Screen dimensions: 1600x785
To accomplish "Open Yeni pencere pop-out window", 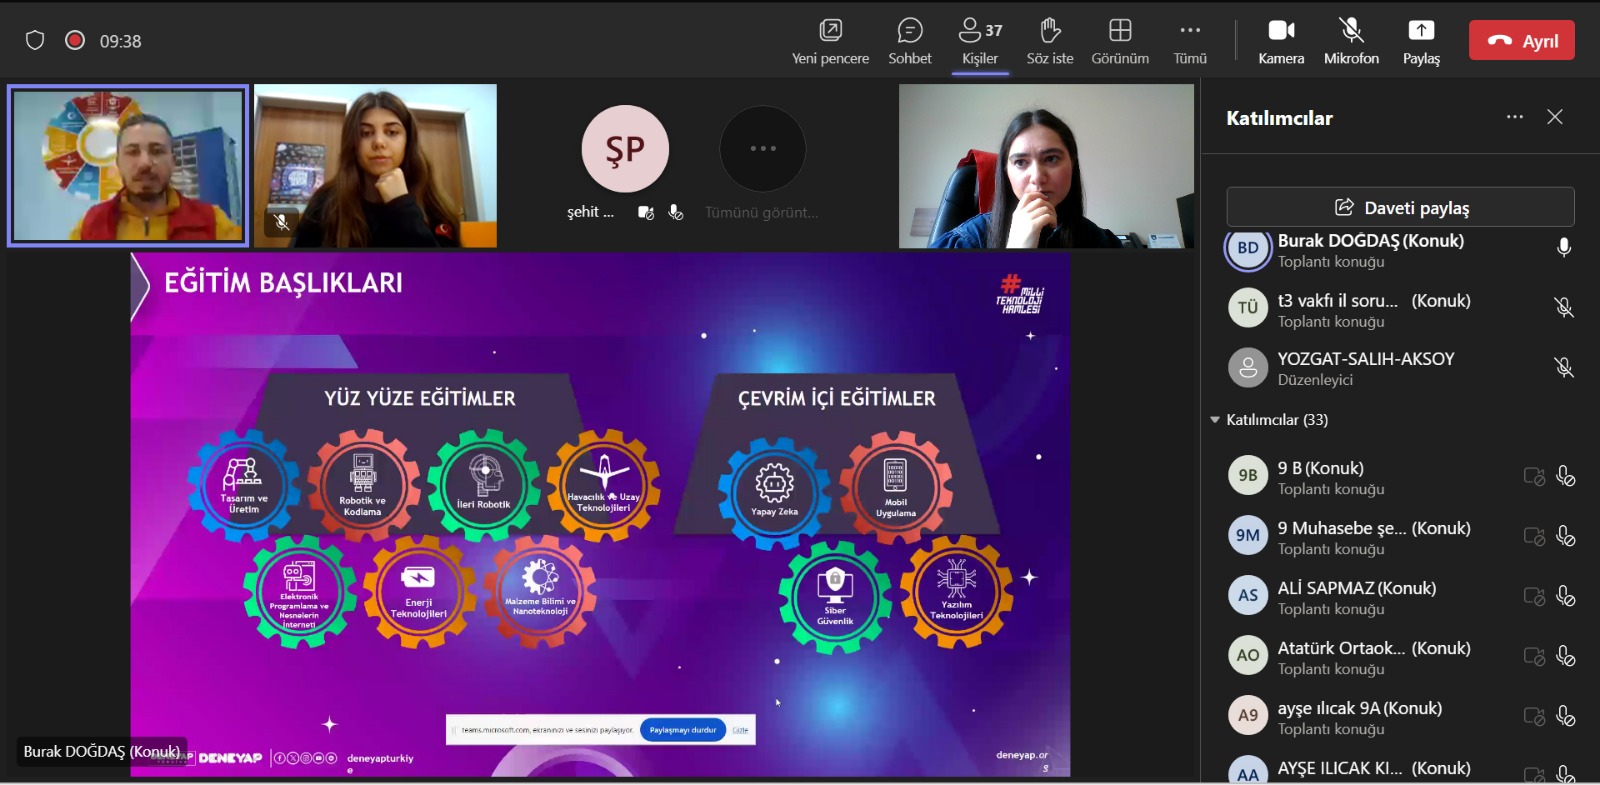I will 830,41.
